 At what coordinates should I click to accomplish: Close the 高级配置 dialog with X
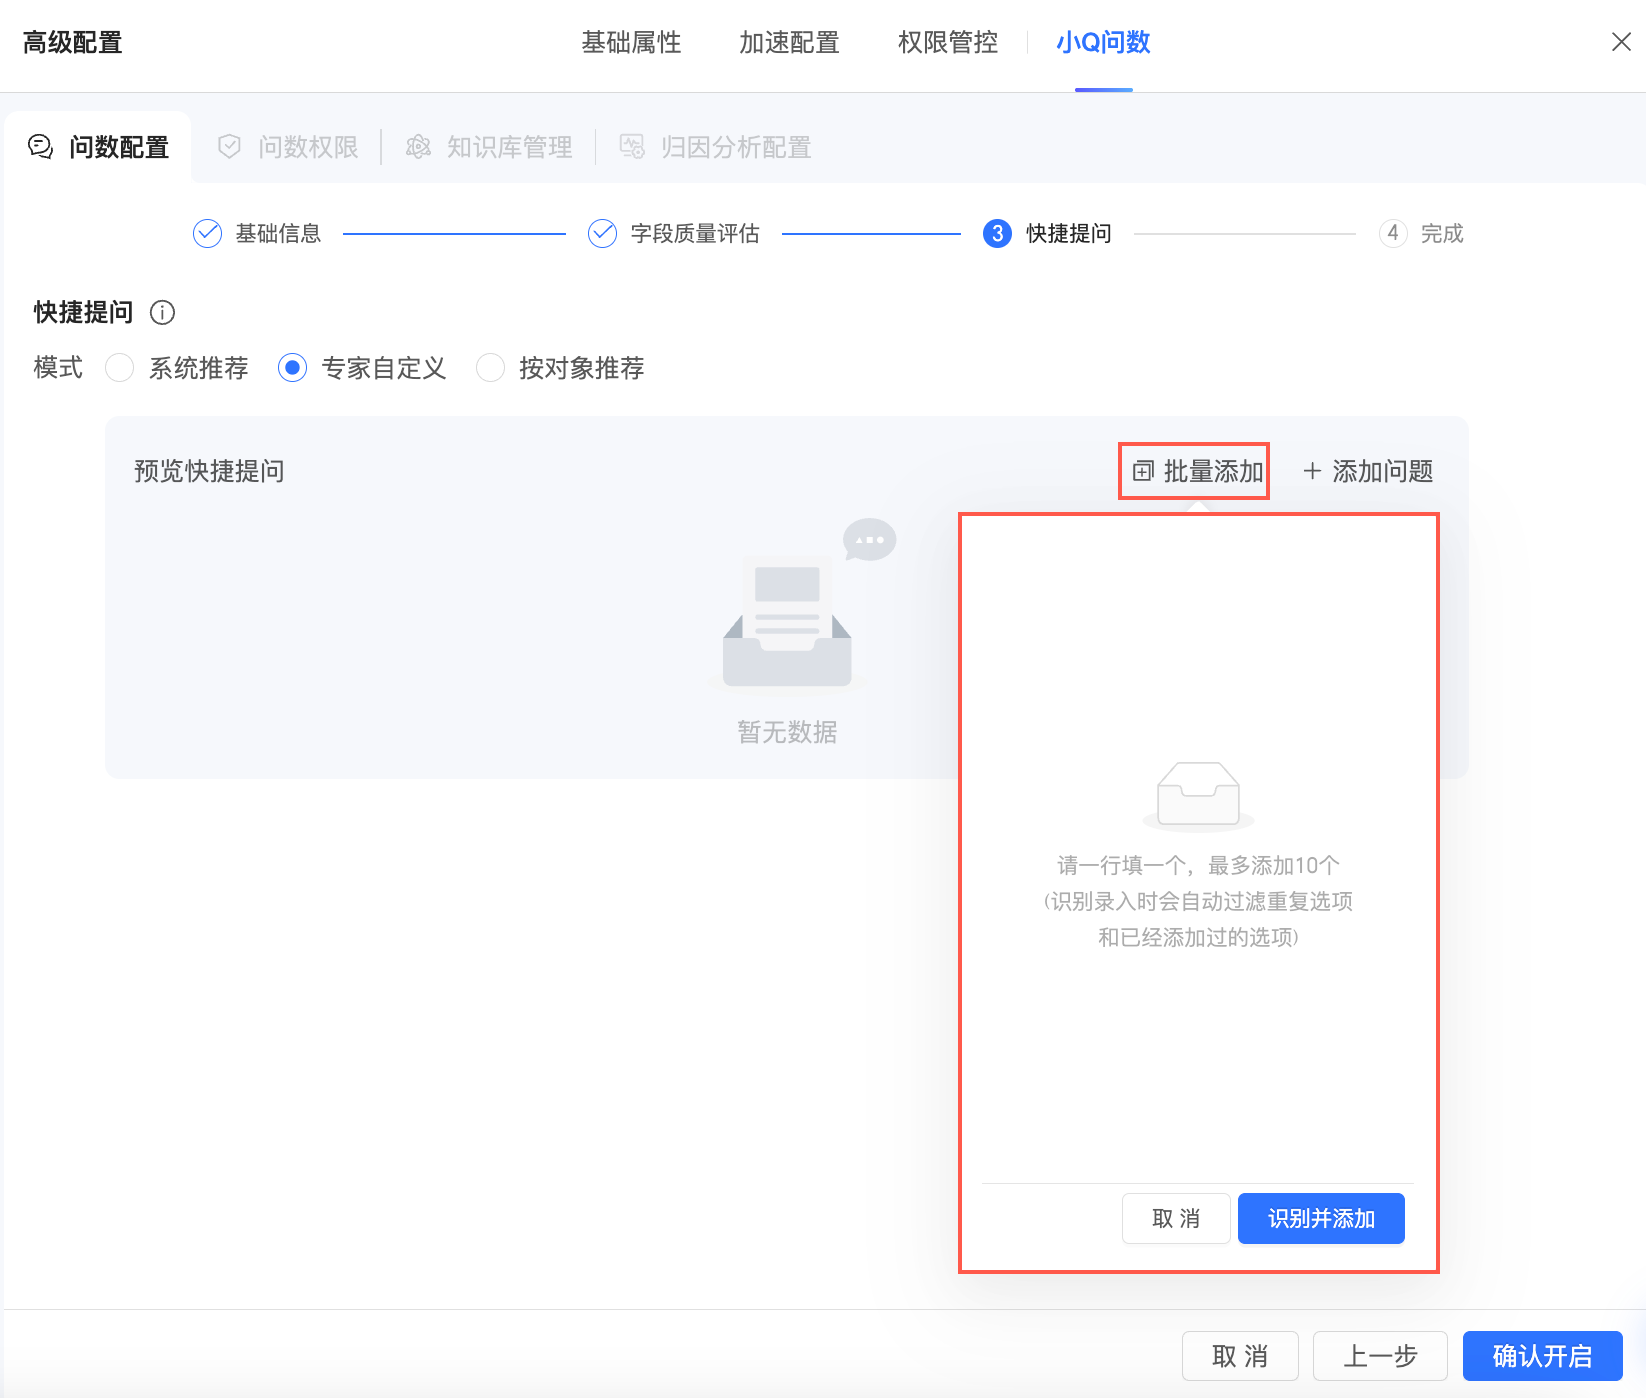[x=1621, y=42]
